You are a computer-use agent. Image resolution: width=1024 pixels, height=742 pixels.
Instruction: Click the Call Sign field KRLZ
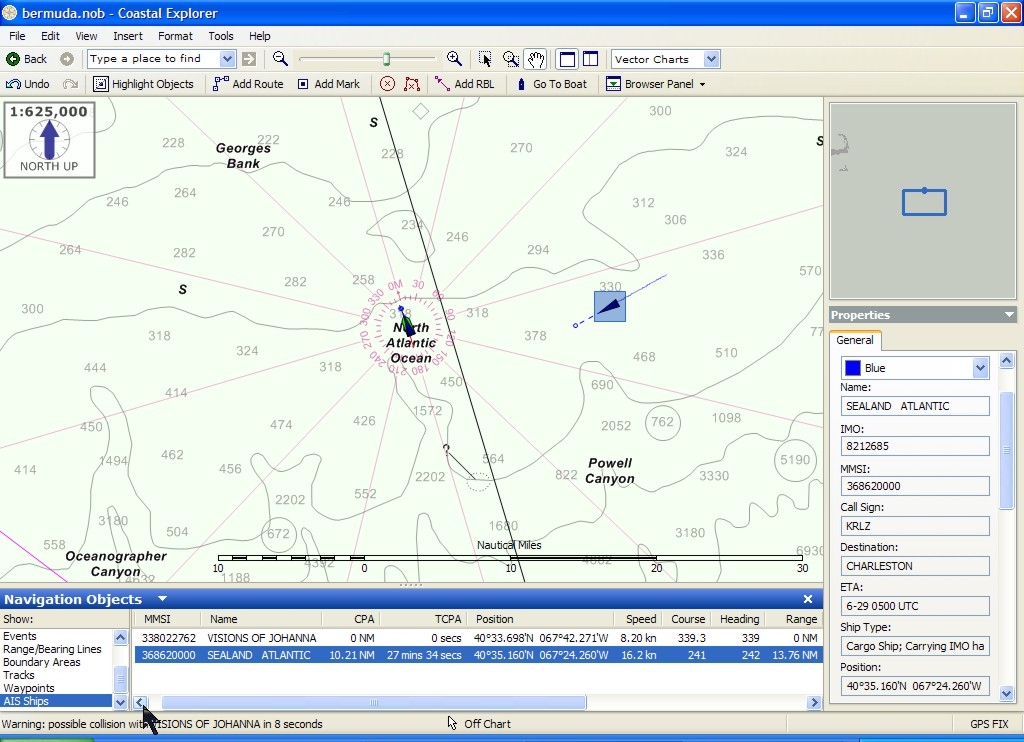click(x=914, y=526)
